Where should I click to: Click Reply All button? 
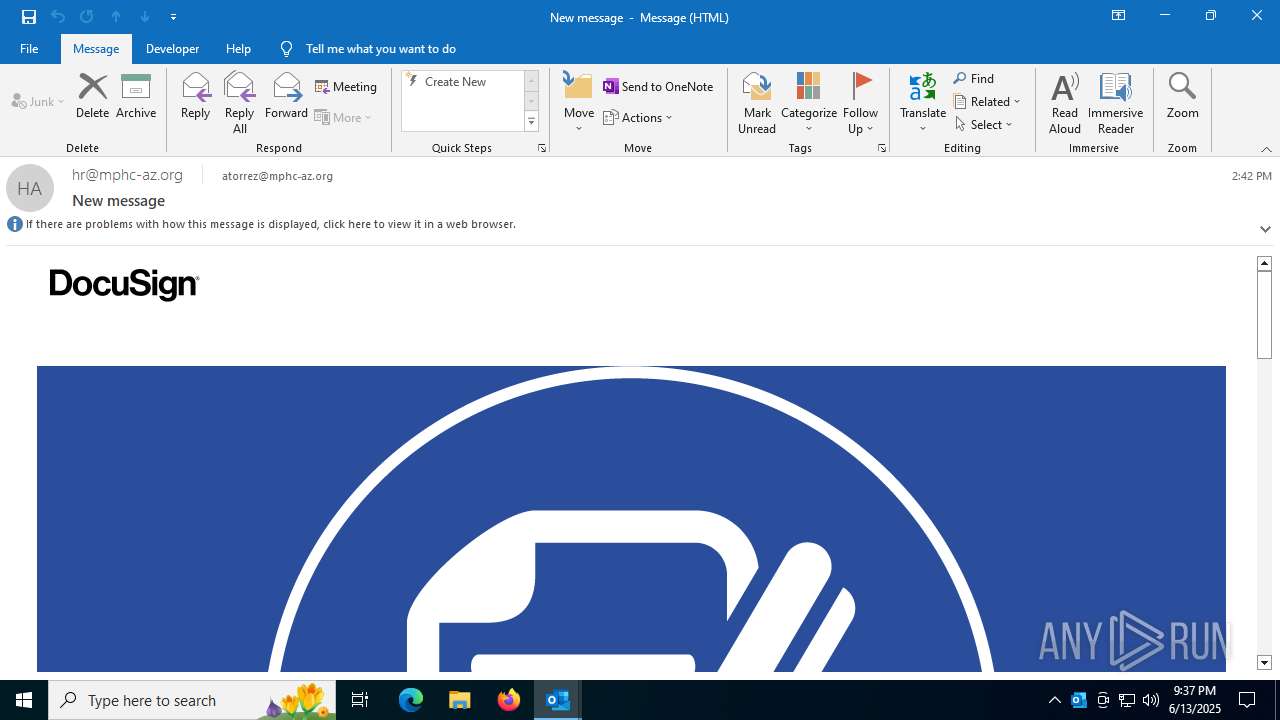[x=239, y=103]
